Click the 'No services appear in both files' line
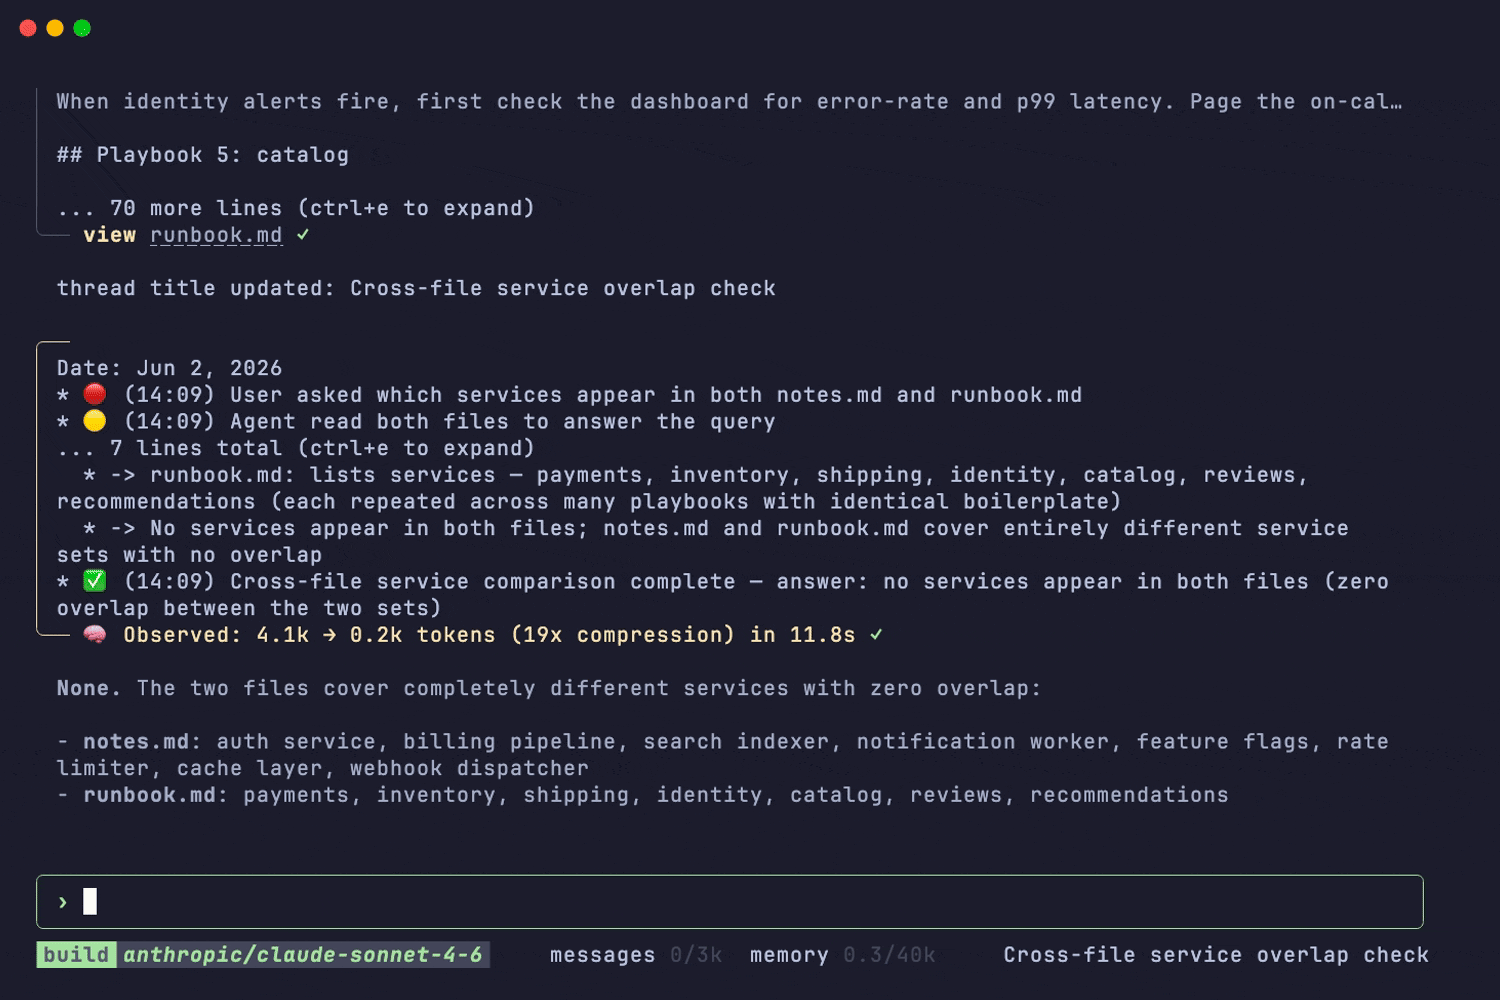 [x=702, y=541]
